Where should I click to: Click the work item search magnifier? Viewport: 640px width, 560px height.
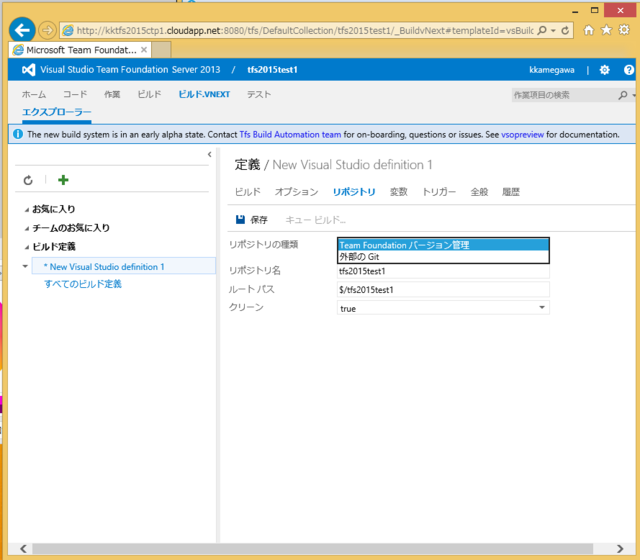point(622,95)
